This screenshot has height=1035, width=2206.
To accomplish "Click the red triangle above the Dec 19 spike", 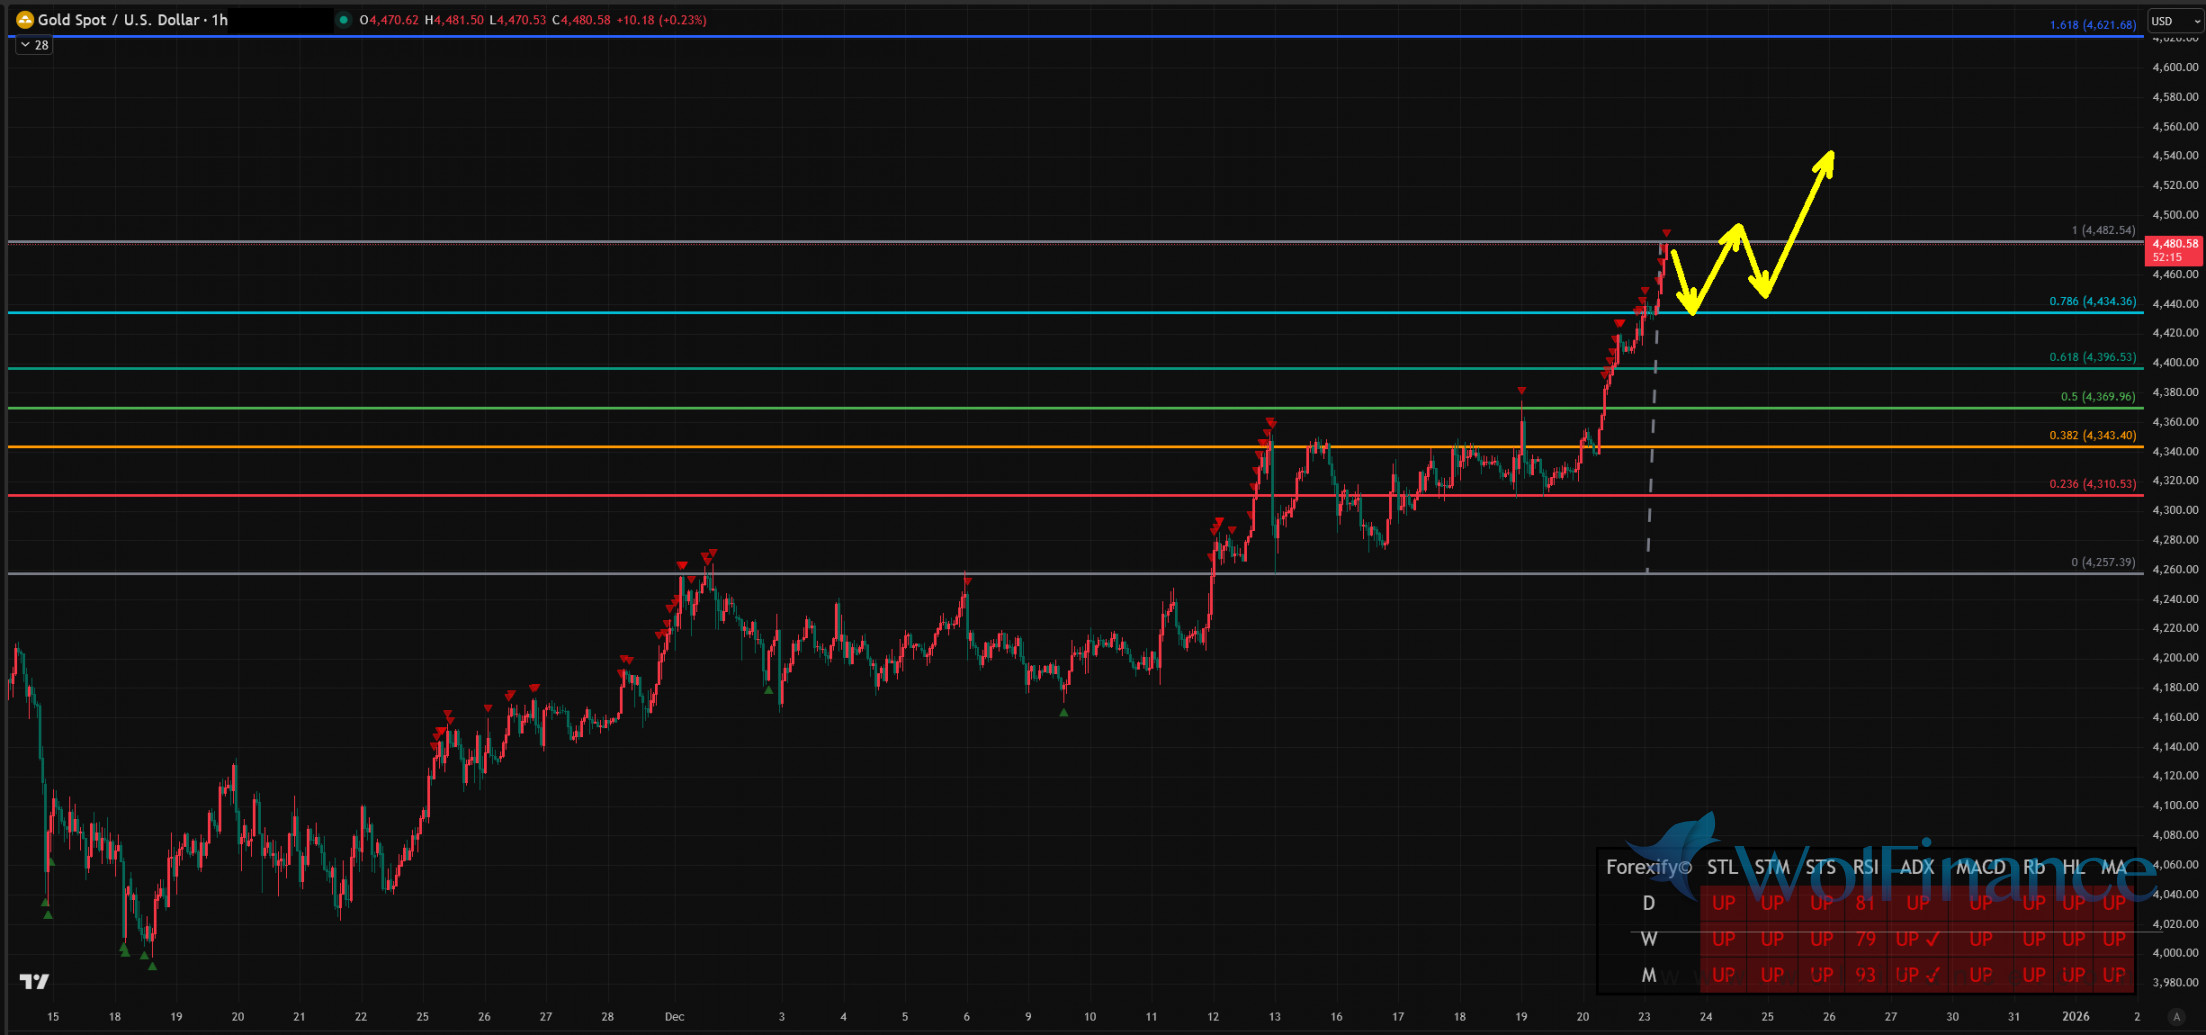I will pos(1521,391).
